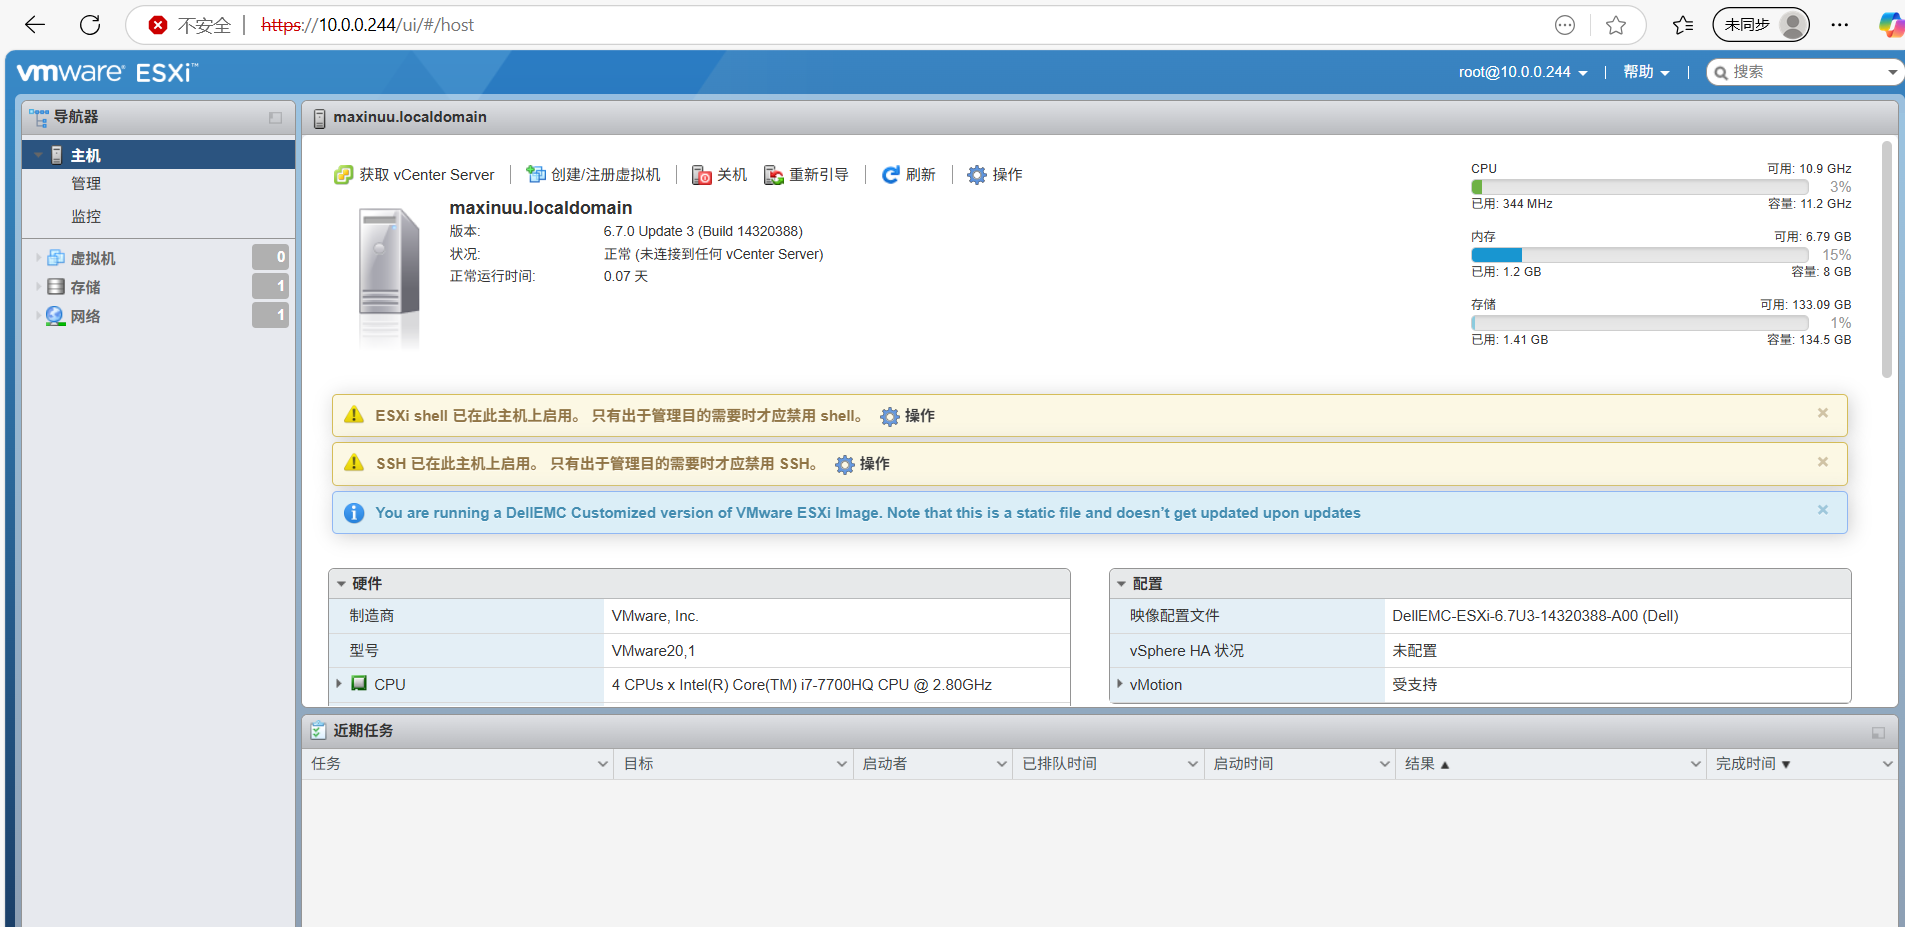This screenshot has height=927, width=1905.
Task: Expand the vMotion configuration row
Action: 1119,684
